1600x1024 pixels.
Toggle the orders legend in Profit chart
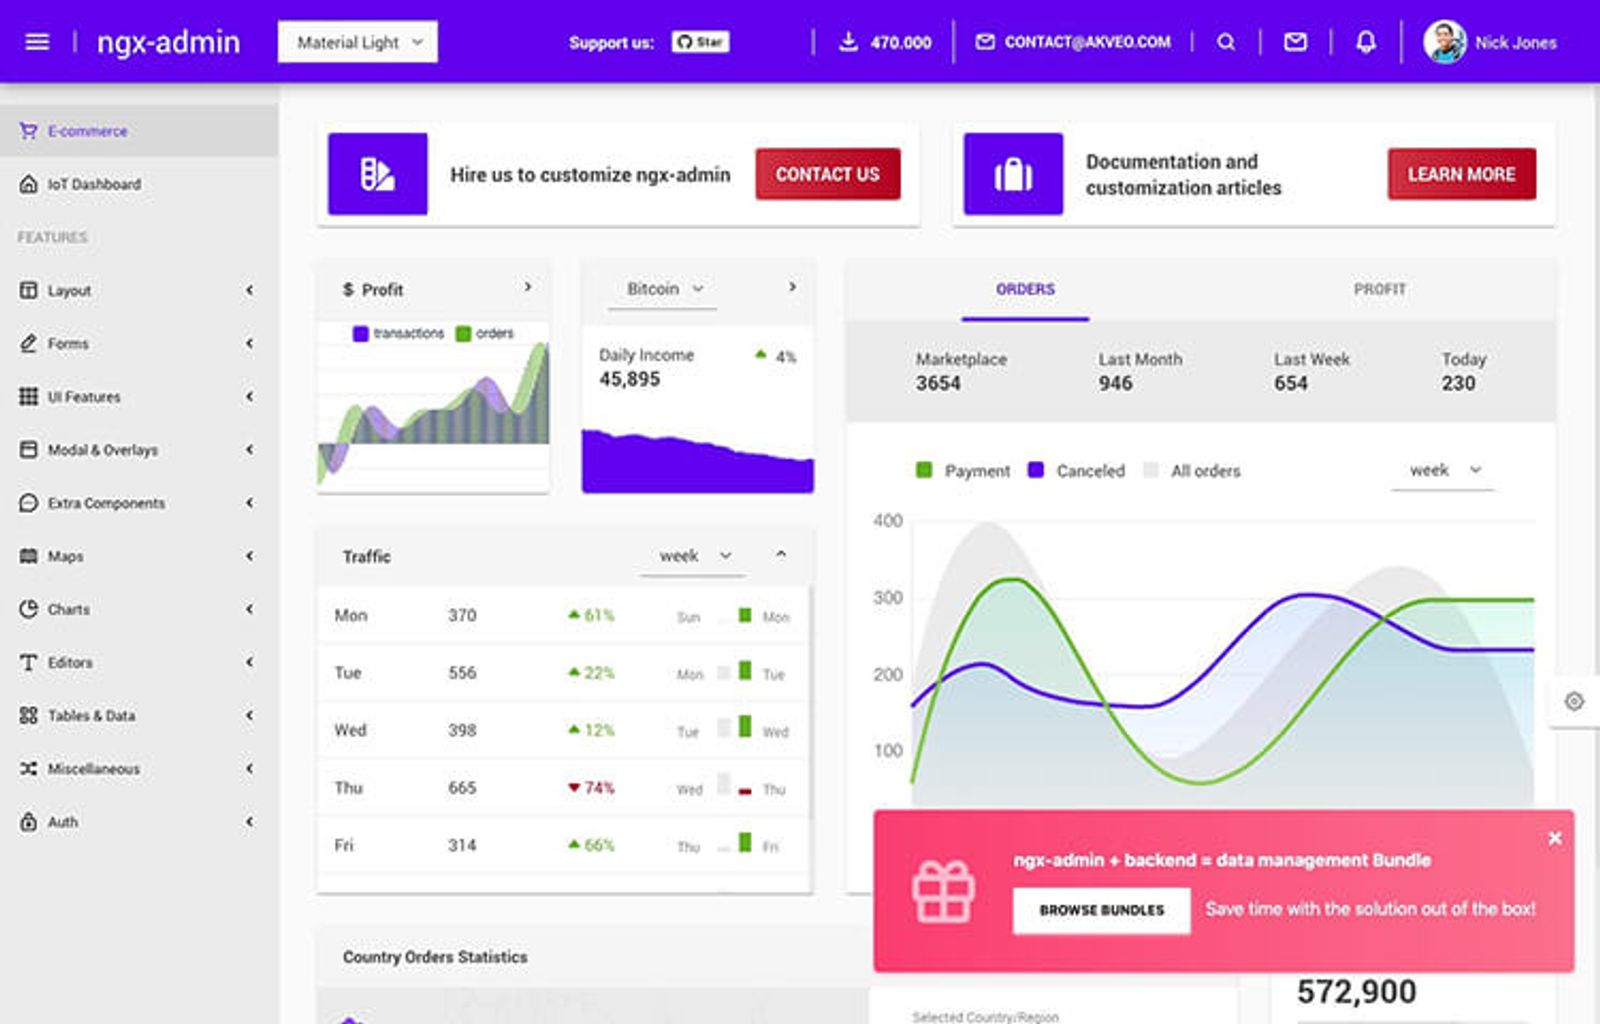pos(485,333)
